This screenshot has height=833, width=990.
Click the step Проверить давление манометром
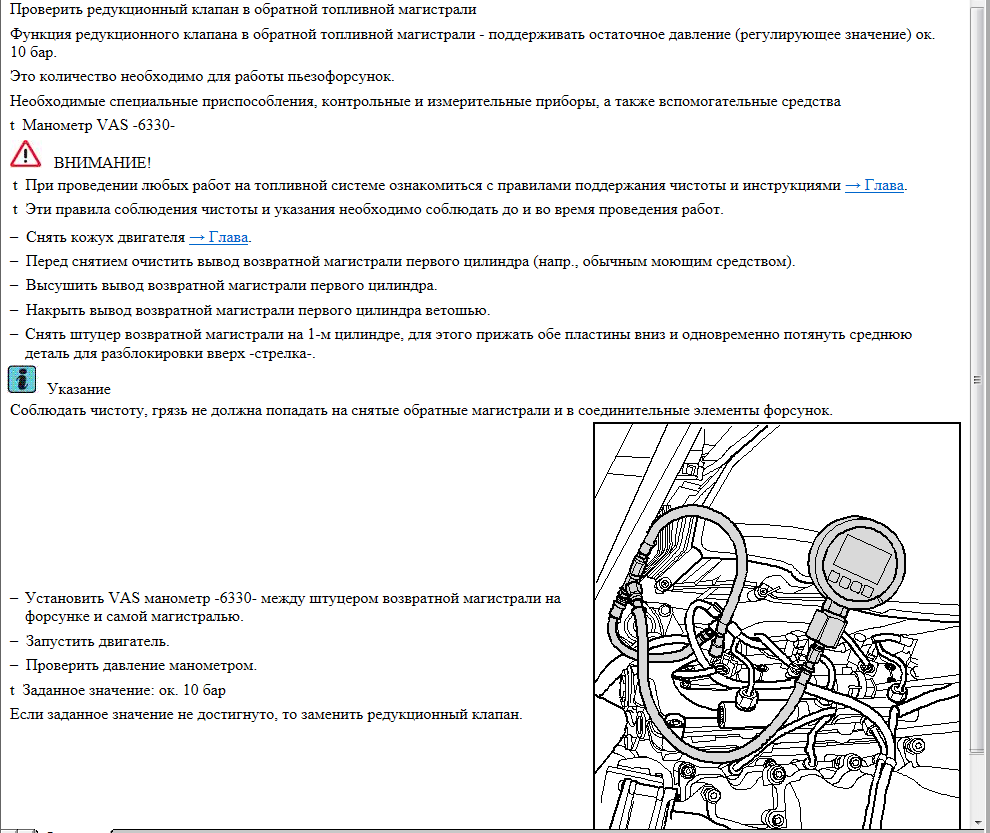[x=141, y=665]
